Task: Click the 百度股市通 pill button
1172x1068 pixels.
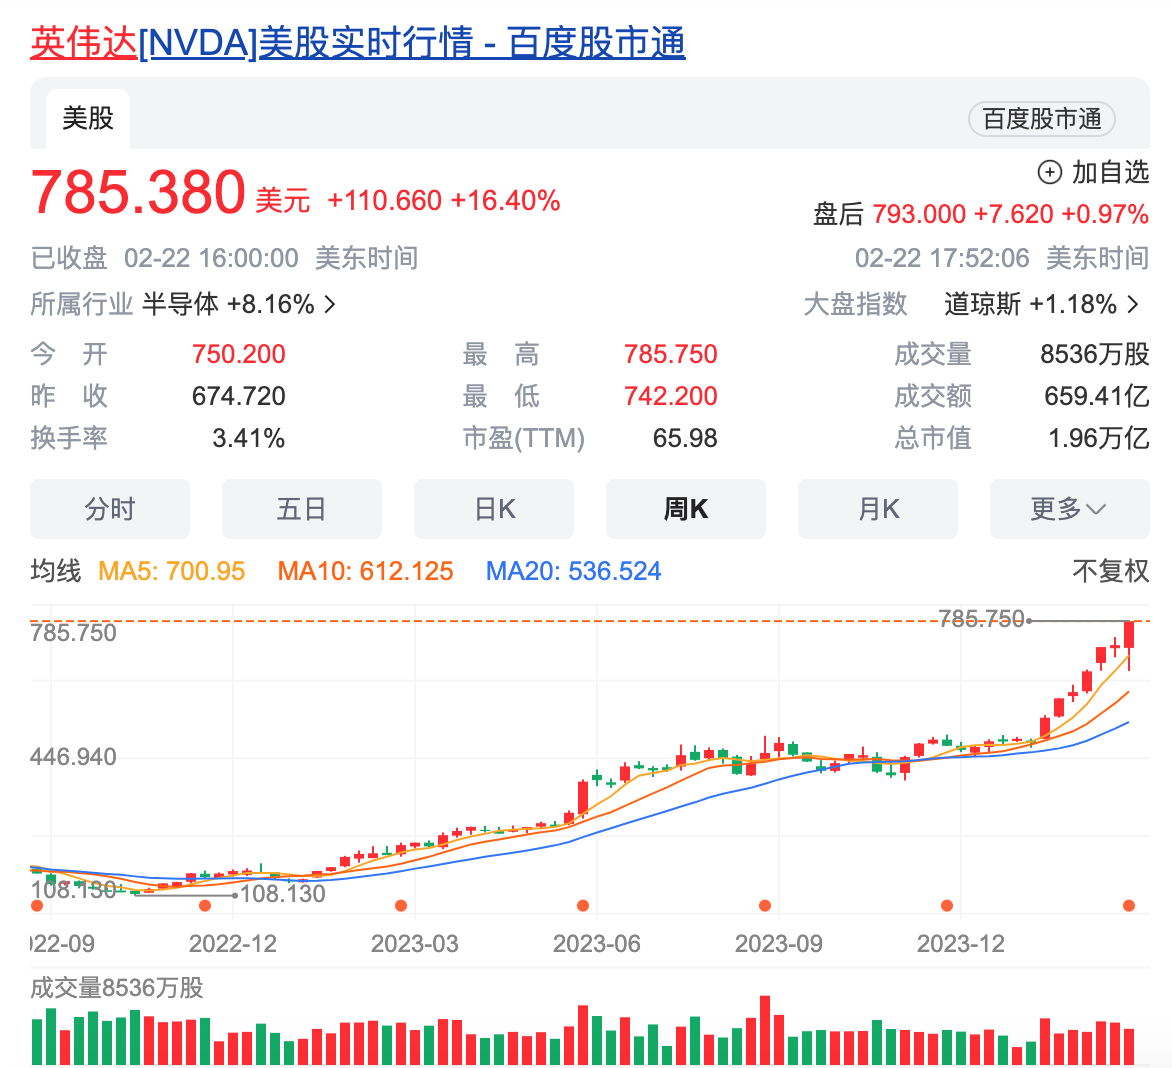Action: (1041, 119)
